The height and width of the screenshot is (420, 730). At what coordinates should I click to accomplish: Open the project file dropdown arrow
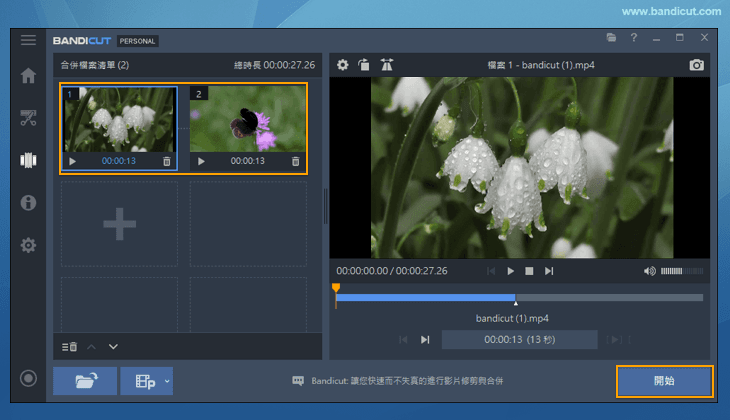(x=167, y=381)
